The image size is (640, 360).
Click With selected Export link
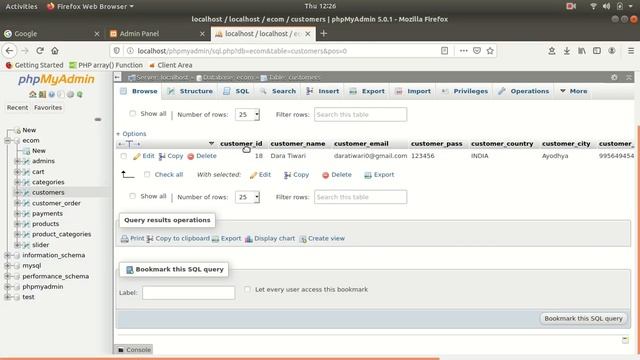pos(379,175)
